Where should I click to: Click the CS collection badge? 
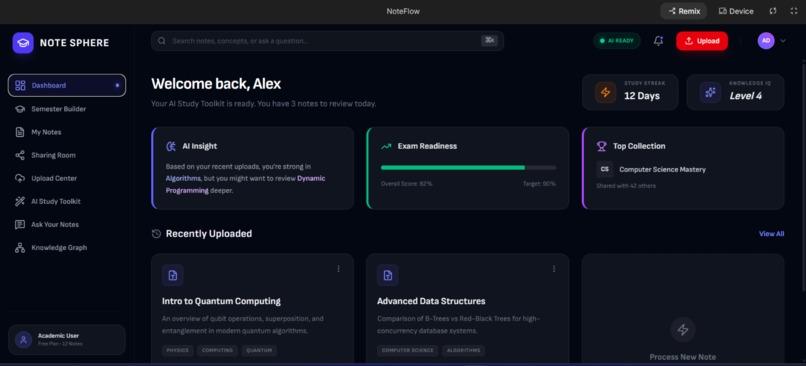point(605,169)
